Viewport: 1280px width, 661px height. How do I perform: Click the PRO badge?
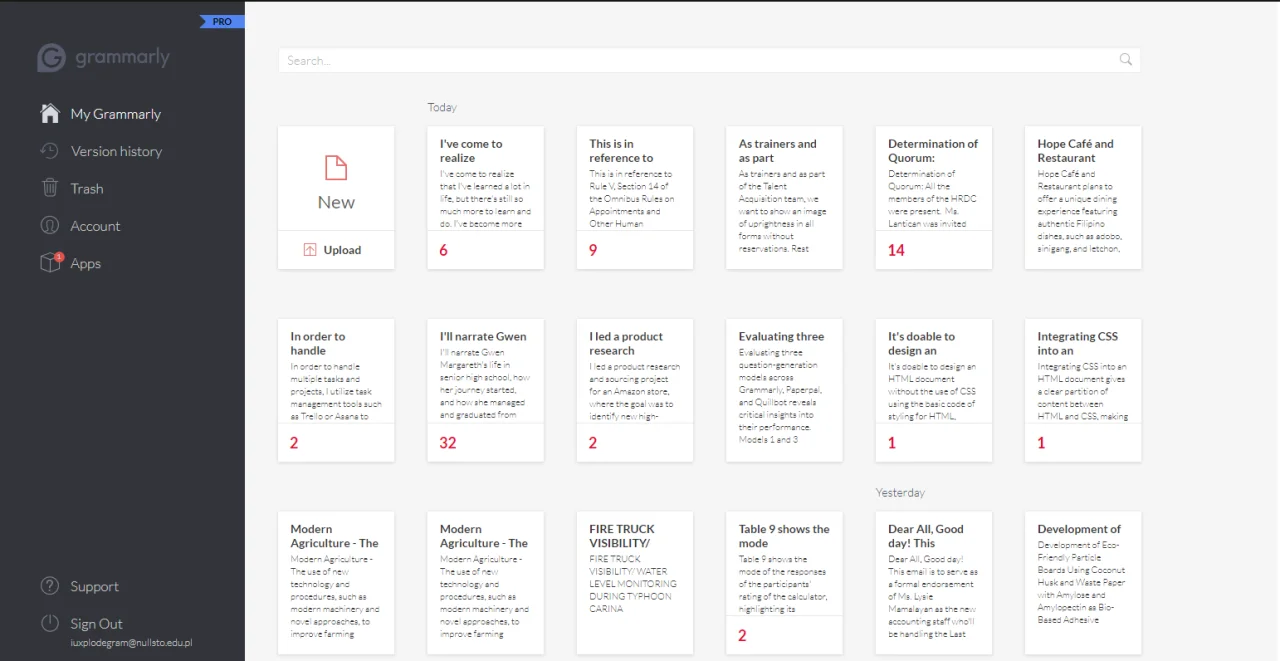(222, 21)
